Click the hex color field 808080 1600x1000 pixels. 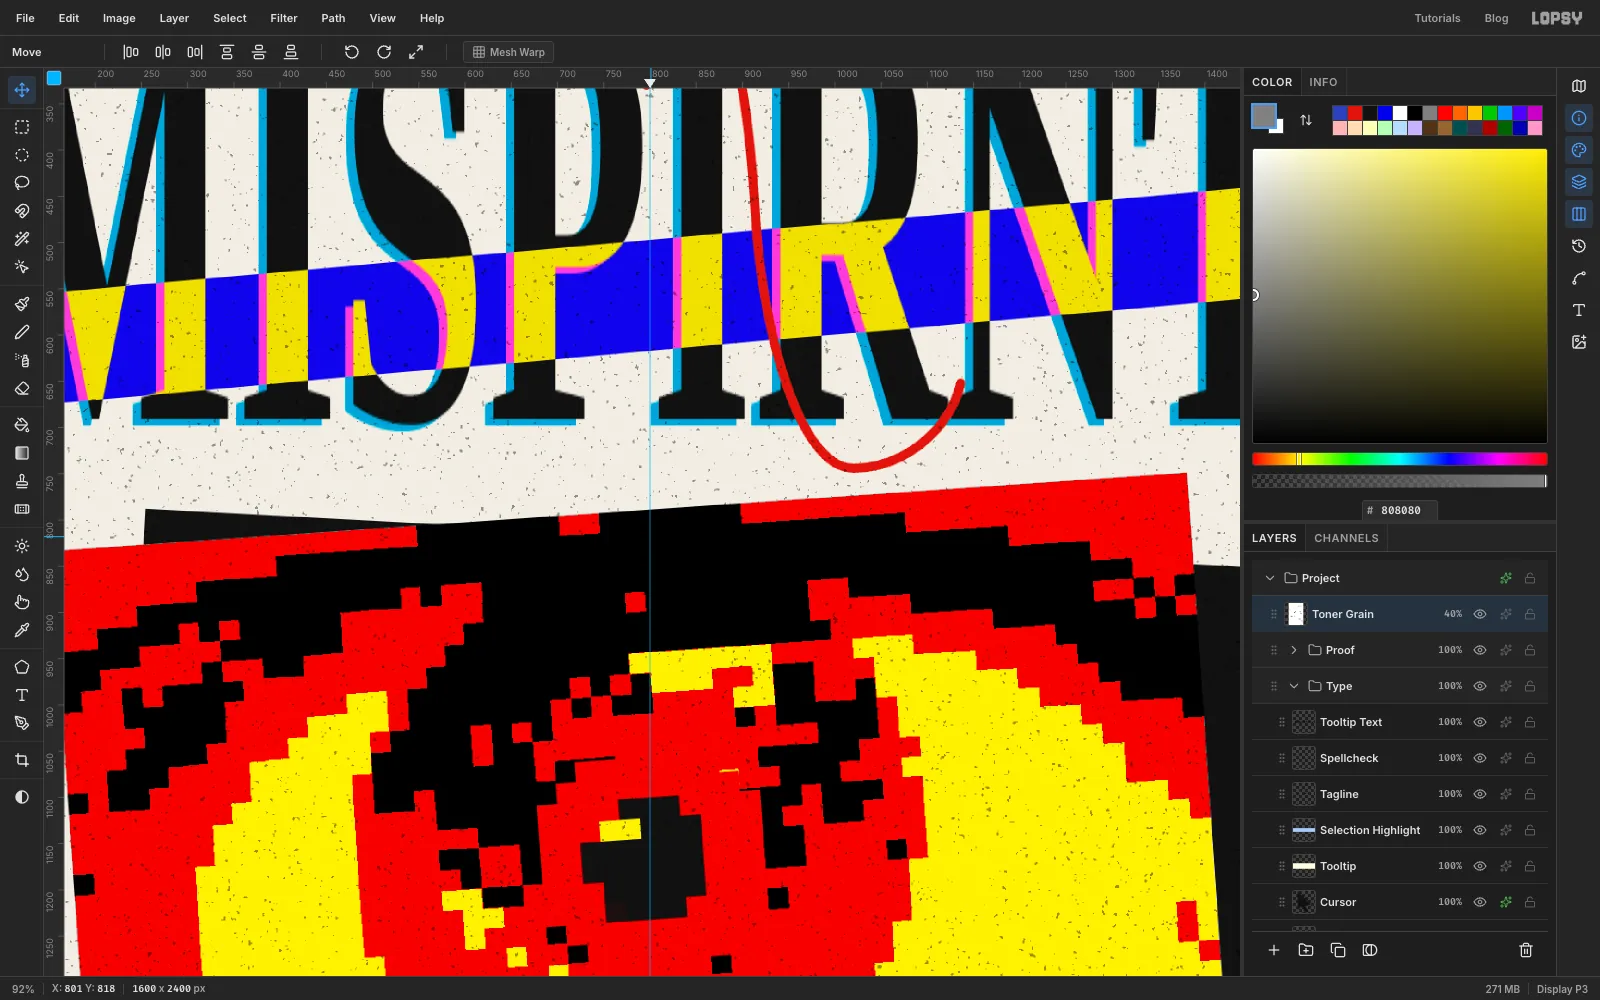point(1400,510)
